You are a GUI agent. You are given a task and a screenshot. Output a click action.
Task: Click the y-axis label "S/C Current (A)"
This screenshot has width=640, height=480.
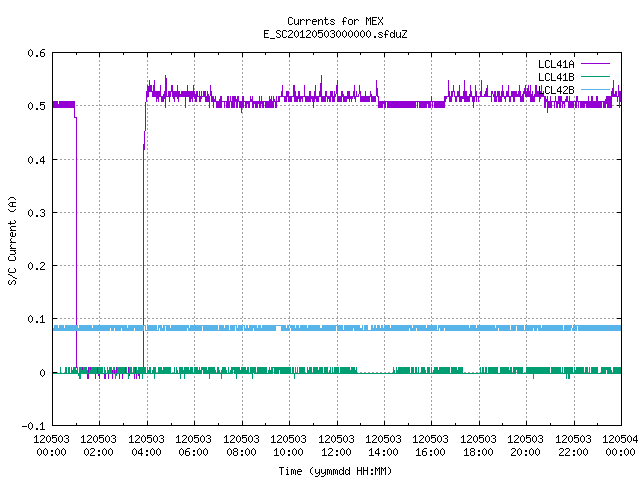click(12, 241)
